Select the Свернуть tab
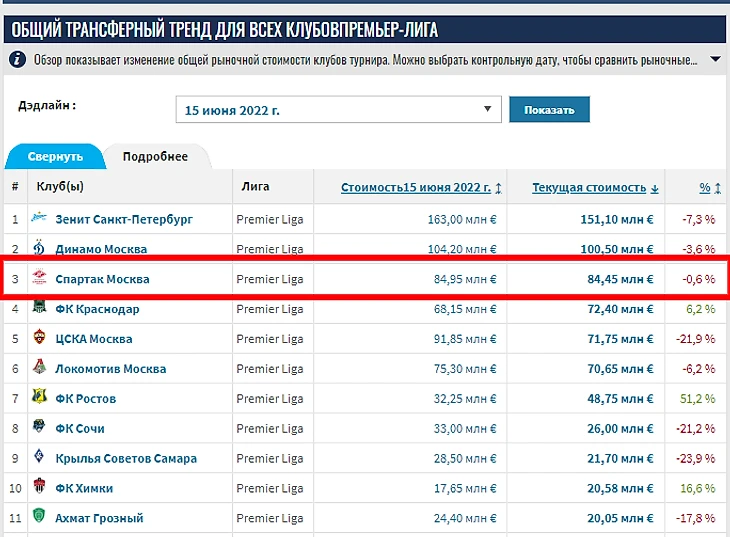The image size is (730, 537). tap(55, 156)
